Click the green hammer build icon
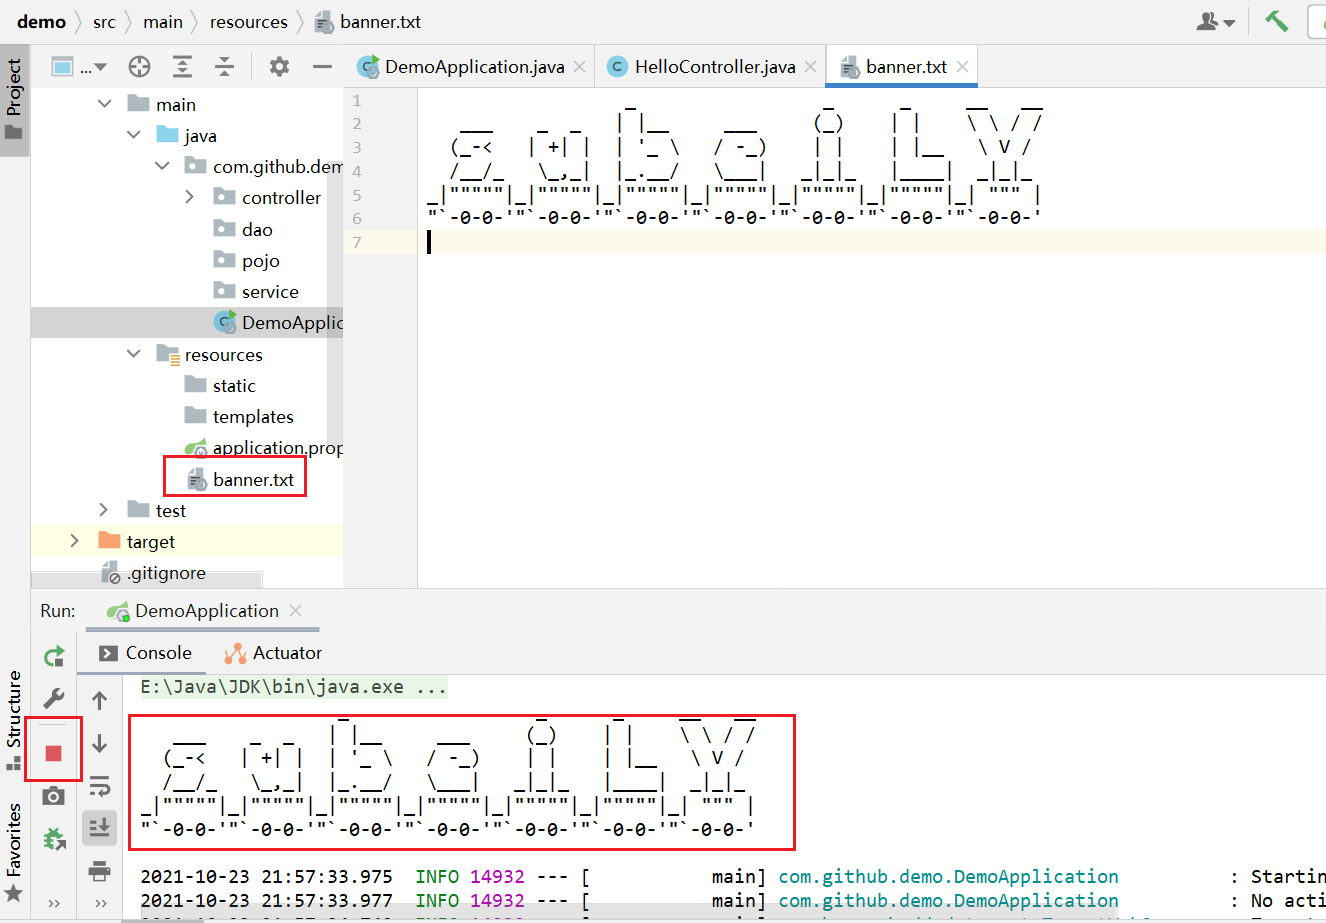Viewport: 1326px width, 923px height. [x=1276, y=21]
